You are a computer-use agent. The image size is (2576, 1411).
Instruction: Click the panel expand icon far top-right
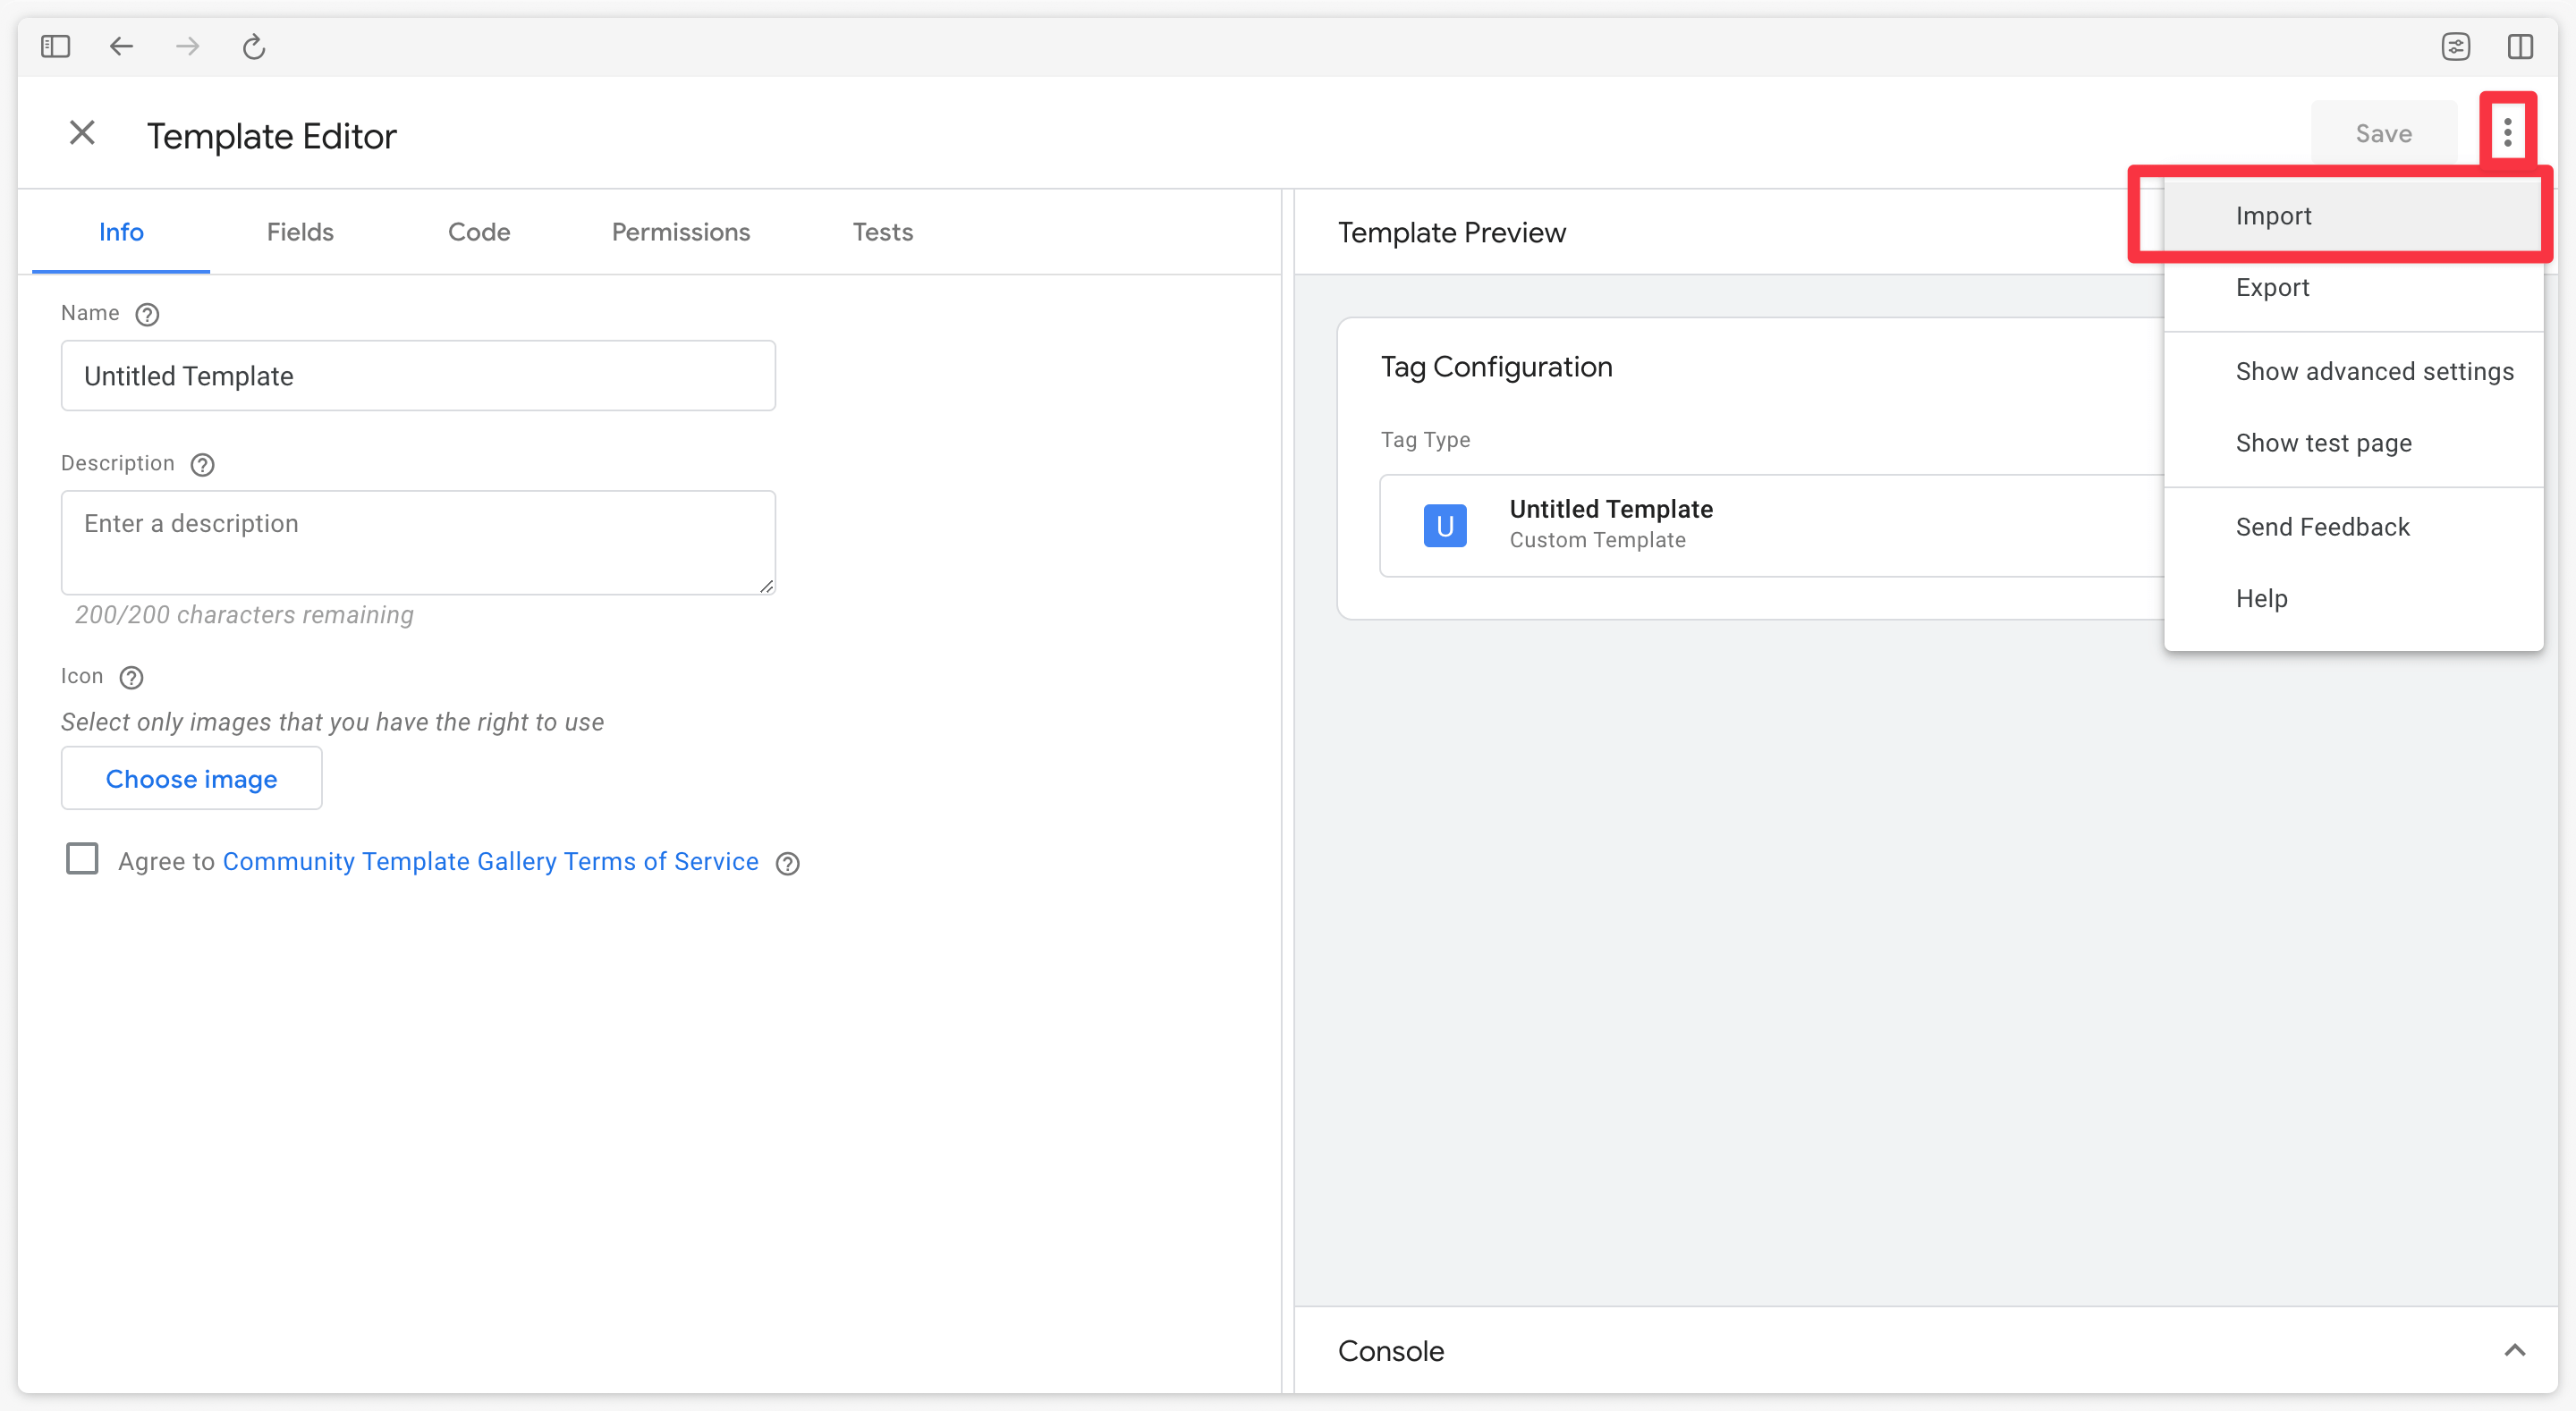pyautogui.click(x=2521, y=46)
